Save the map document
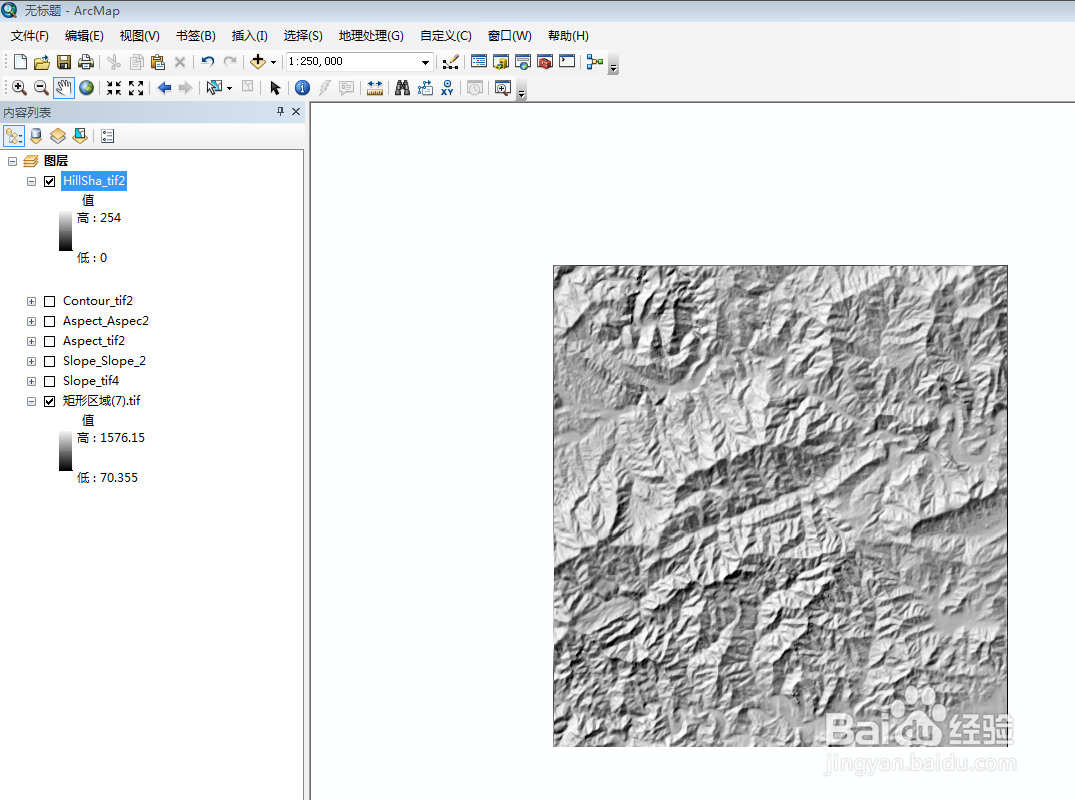1075x800 pixels. [x=64, y=62]
